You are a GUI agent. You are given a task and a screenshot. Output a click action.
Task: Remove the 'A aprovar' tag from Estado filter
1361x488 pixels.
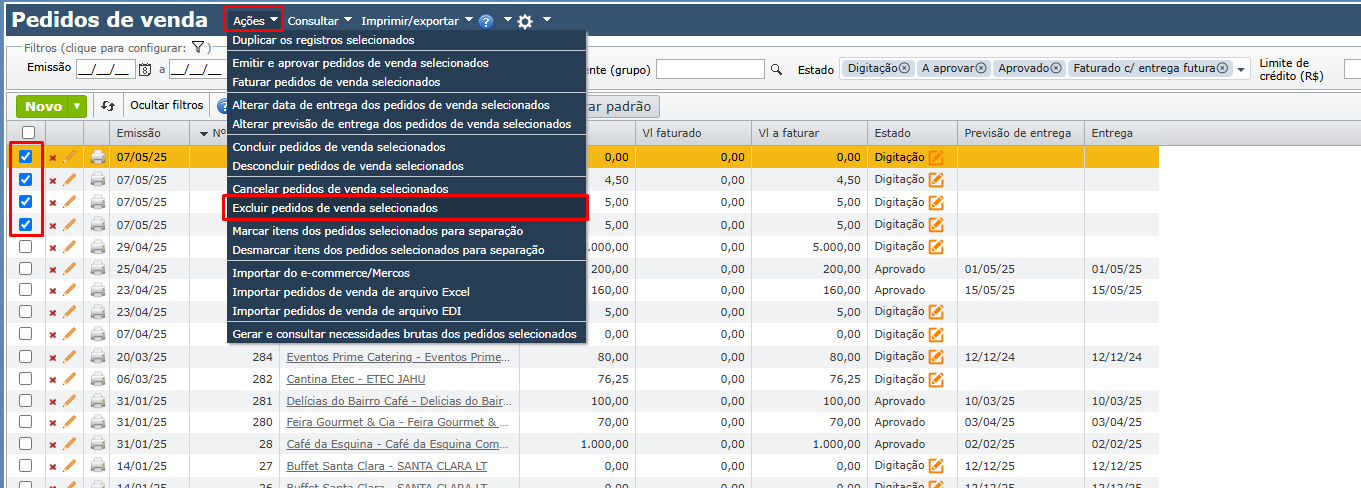(981, 68)
